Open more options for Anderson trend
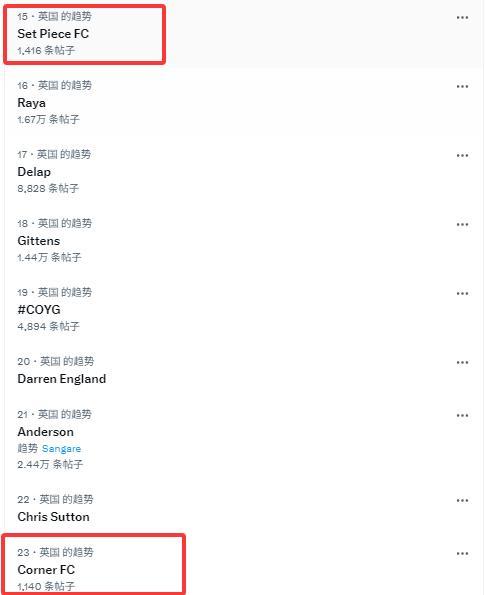The height and width of the screenshot is (595, 485). click(462, 416)
